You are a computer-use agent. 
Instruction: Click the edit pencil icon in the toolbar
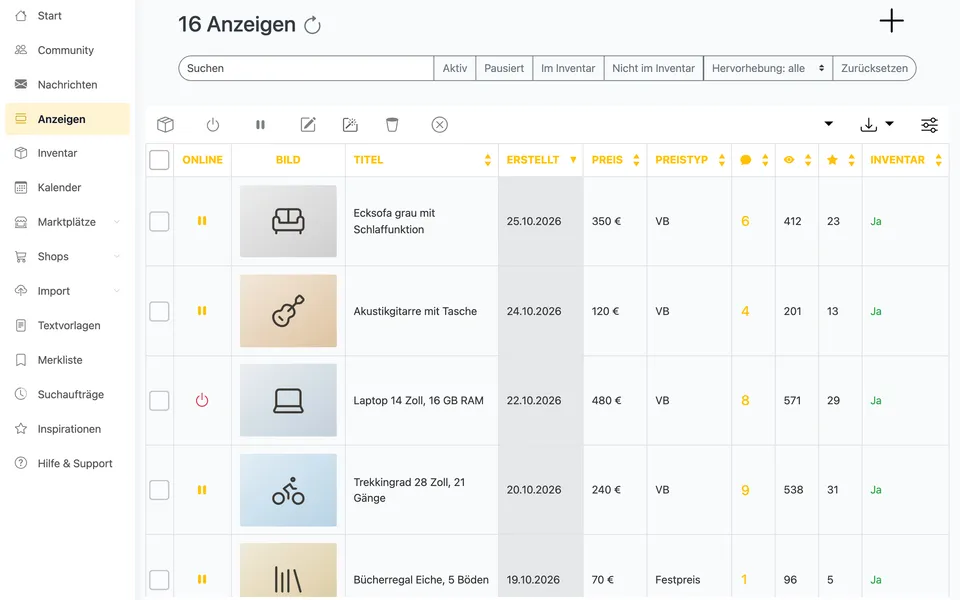point(308,125)
